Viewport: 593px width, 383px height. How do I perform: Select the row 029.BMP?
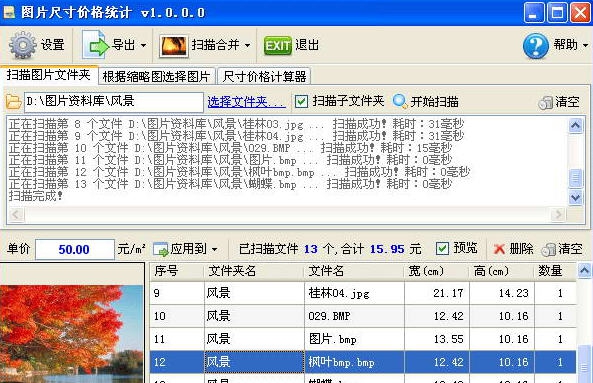pyautogui.click(x=363, y=316)
